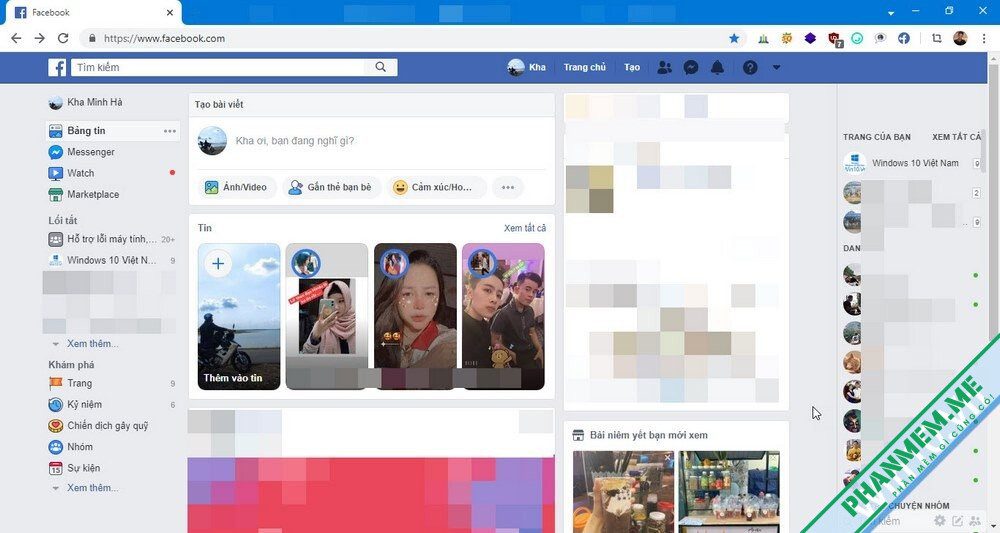This screenshot has width=1000, height=533.
Task: Open Marketplace in the left sidebar
Action: [x=84, y=194]
